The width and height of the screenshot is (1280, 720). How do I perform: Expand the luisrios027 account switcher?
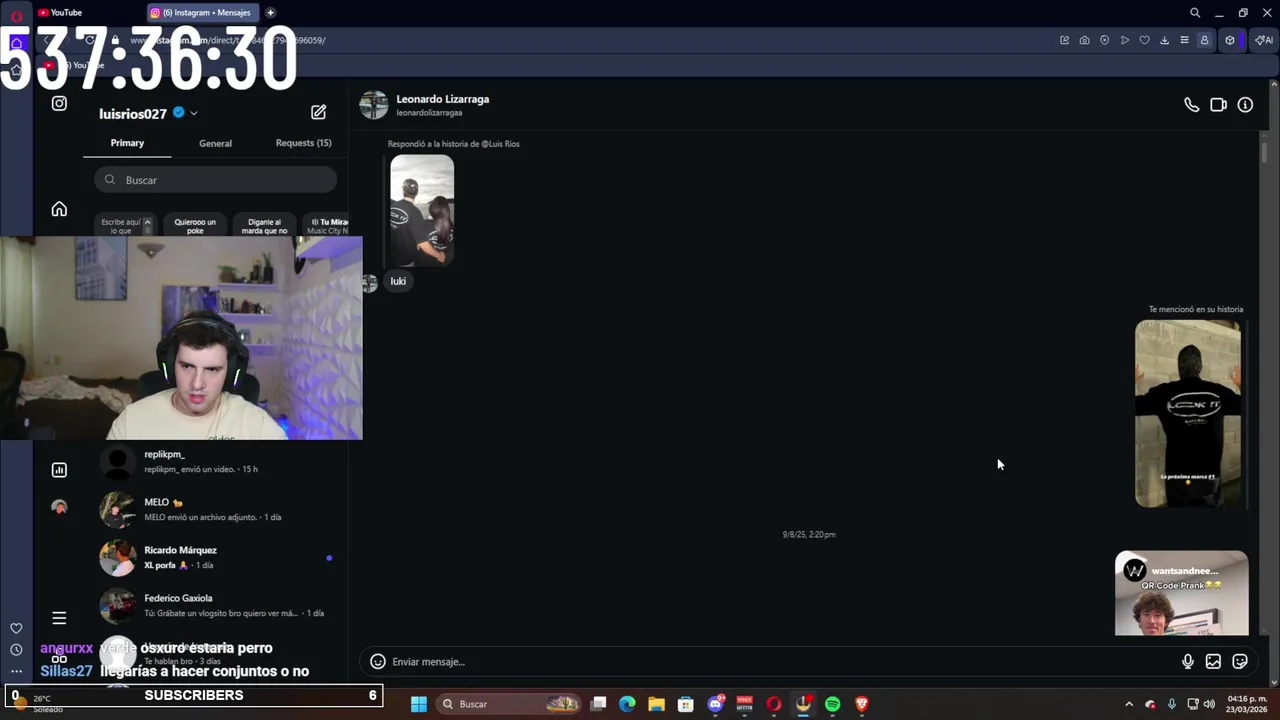coord(193,113)
